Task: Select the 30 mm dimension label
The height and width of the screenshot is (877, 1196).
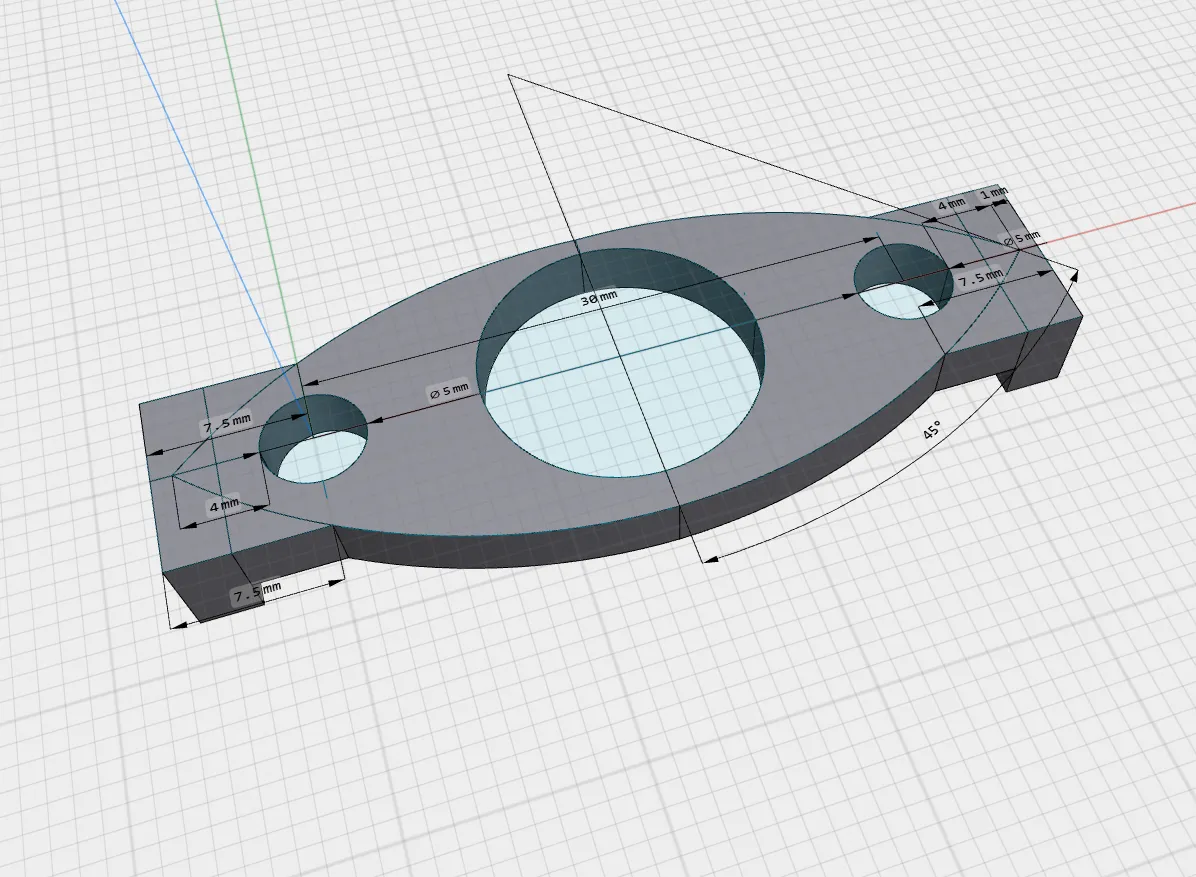Action: (x=599, y=298)
